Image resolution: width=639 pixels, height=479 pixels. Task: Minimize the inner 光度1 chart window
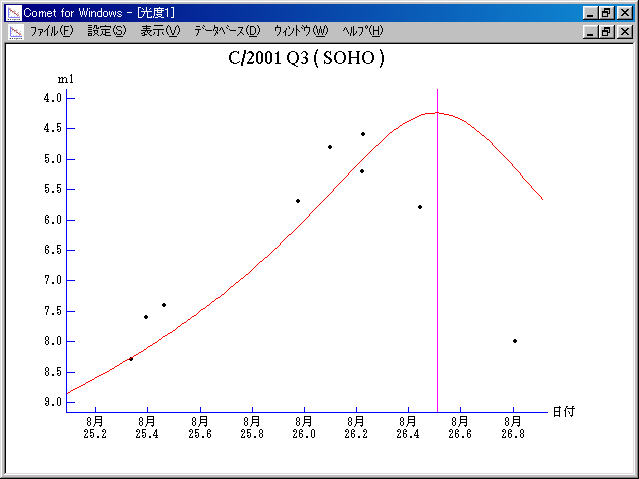pyautogui.click(x=591, y=31)
